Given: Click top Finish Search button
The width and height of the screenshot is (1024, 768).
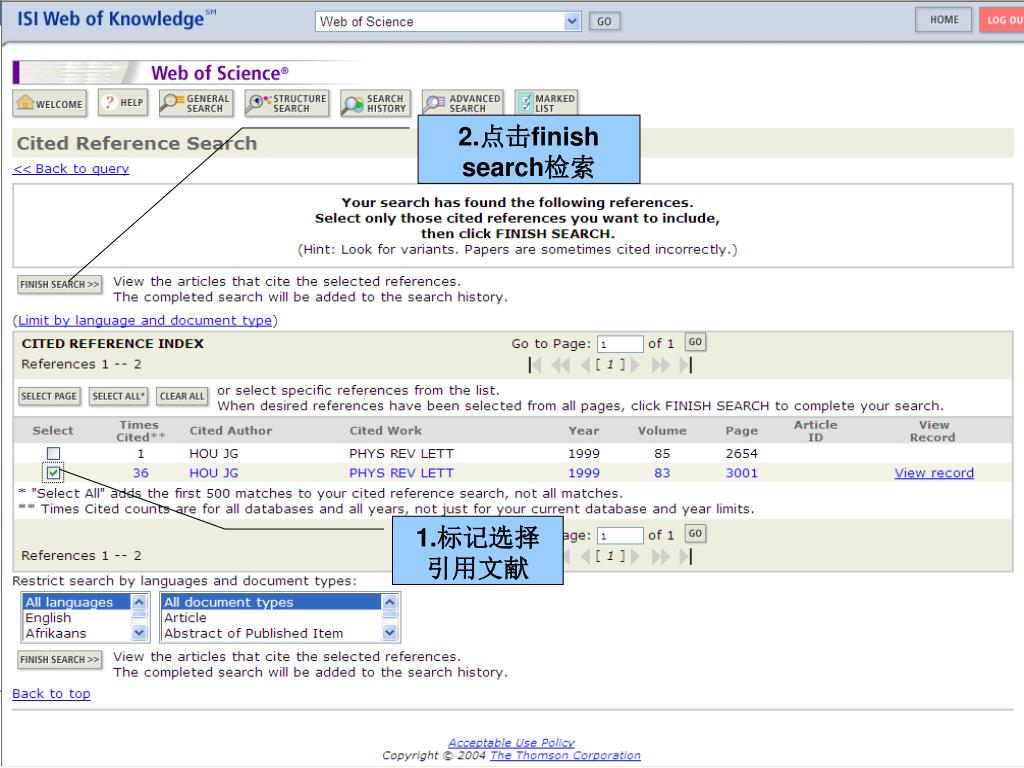Looking at the screenshot, I should (60, 285).
